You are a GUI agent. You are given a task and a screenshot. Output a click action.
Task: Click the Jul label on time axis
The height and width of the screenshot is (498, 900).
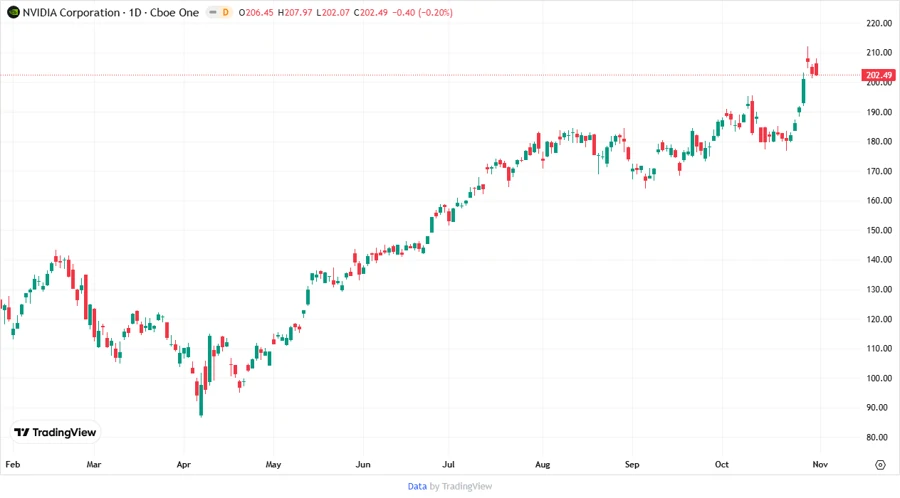tap(448, 464)
